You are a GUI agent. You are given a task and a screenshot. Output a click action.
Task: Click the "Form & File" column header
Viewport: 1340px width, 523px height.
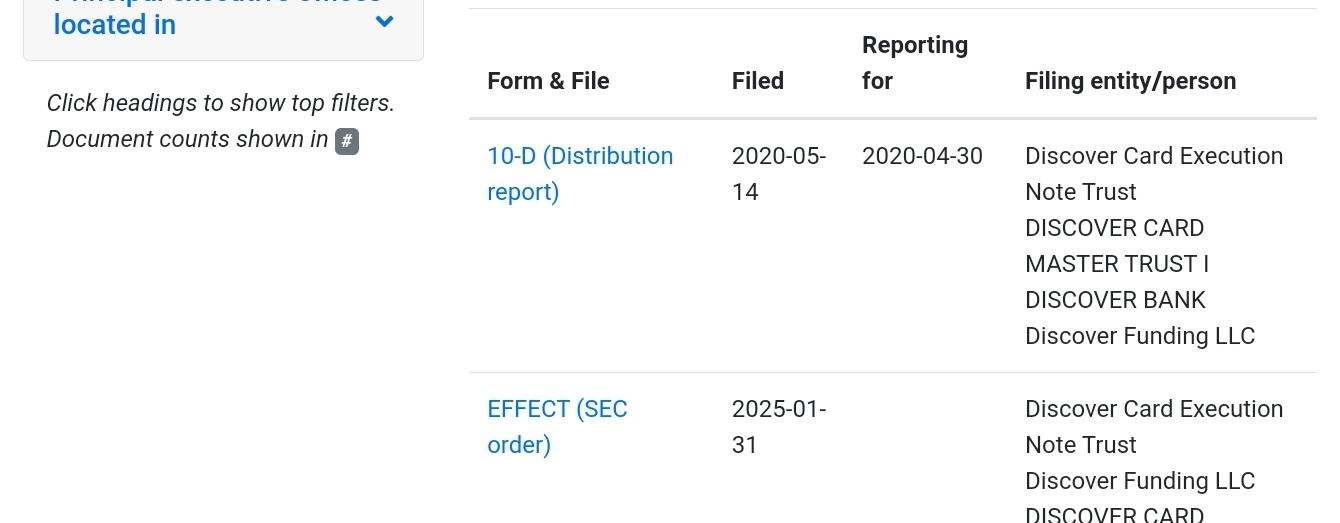click(x=548, y=81)
